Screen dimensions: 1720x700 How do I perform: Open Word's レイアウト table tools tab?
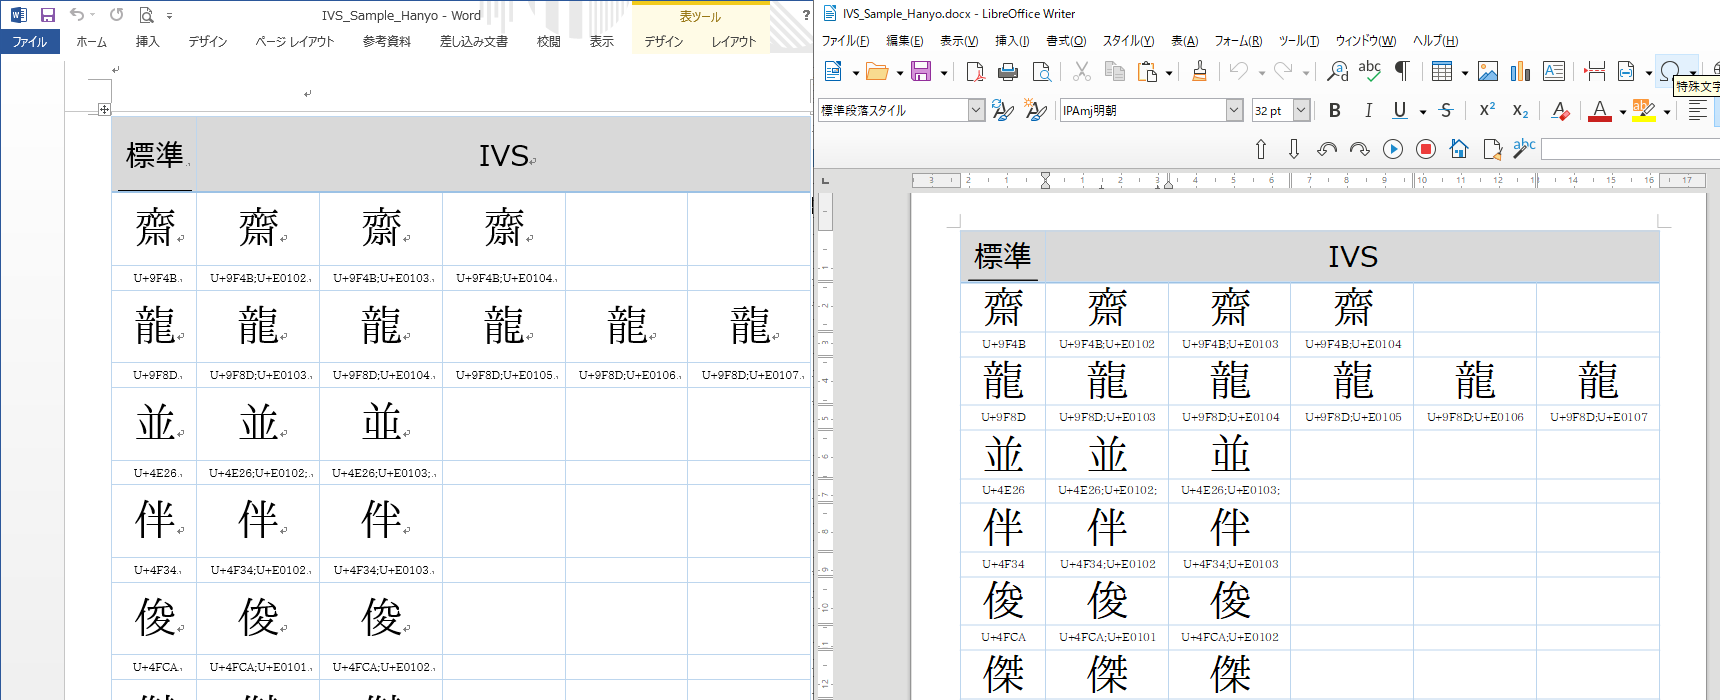coord(733,41)
